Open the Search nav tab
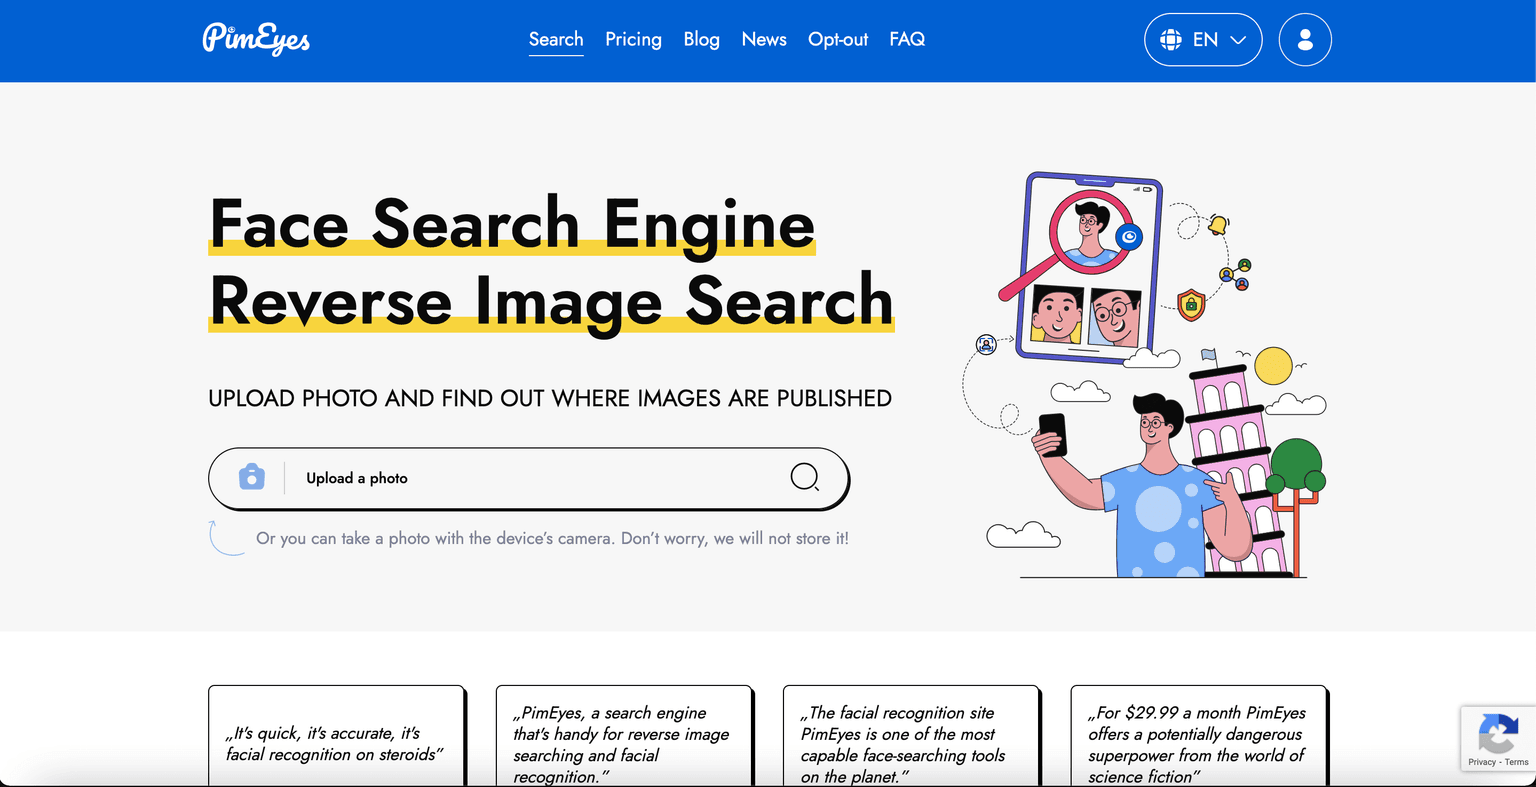Image resolution: width=1536 pixels, height=787 pixels. point(556,39)
